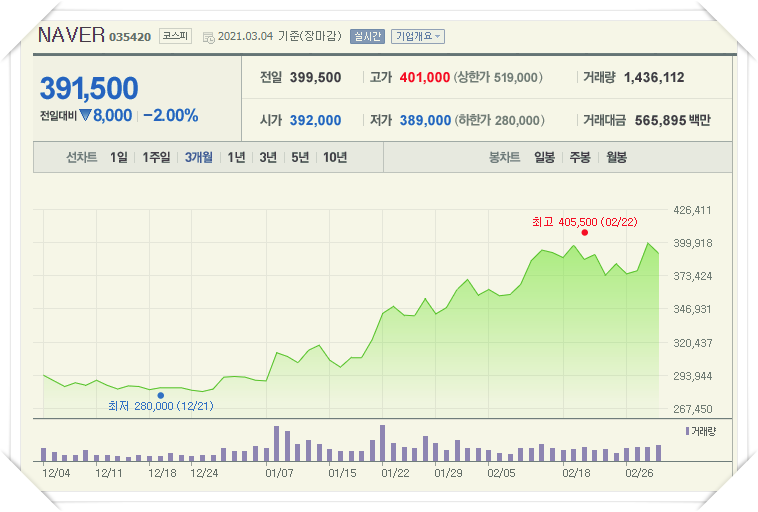Select the 5년 chart range
Viewport: 758px width, 512px height.
coord(300,157)
